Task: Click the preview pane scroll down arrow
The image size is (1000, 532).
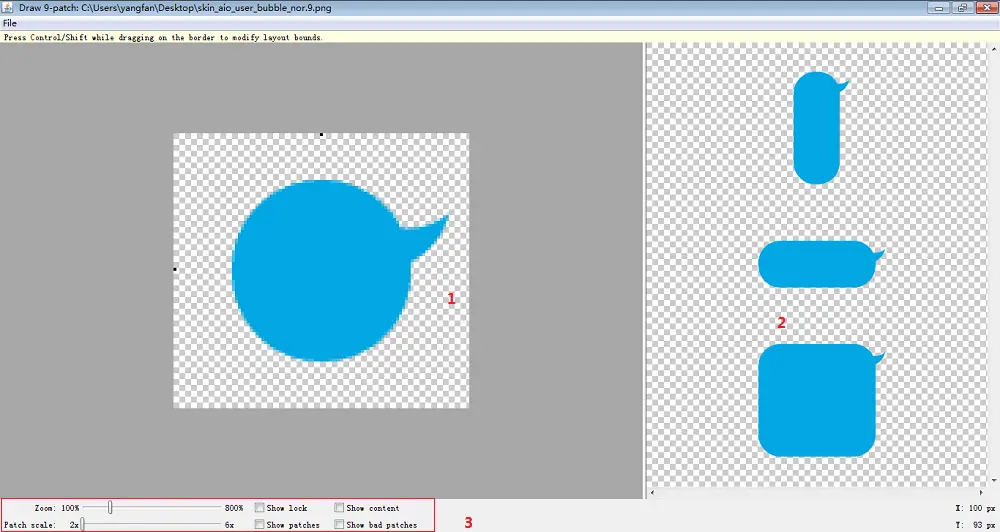Action: click(994, 480)
